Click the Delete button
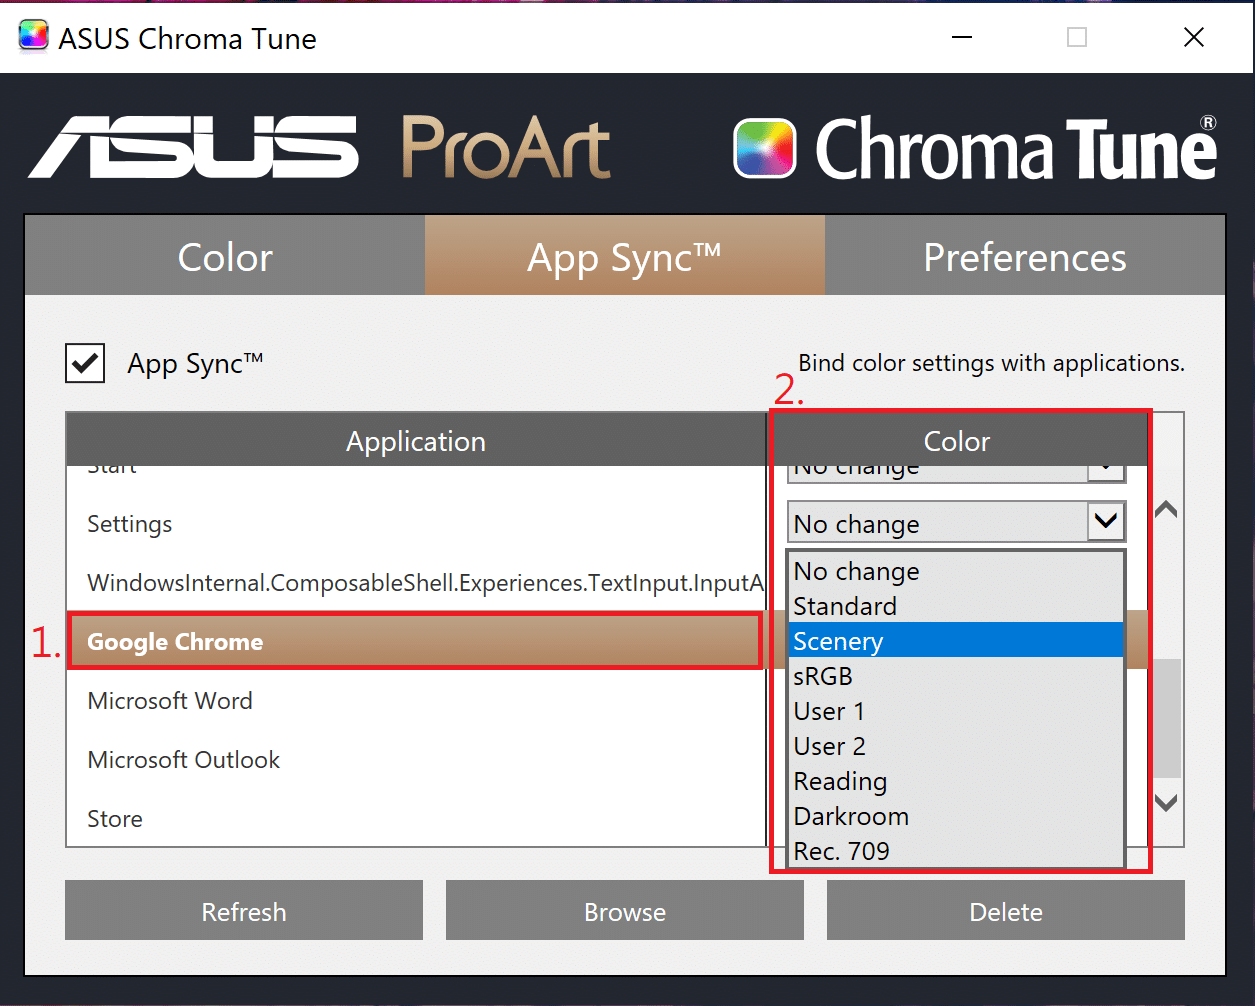Viewport: 1255px width, 1006px height. coord(1006,911)
